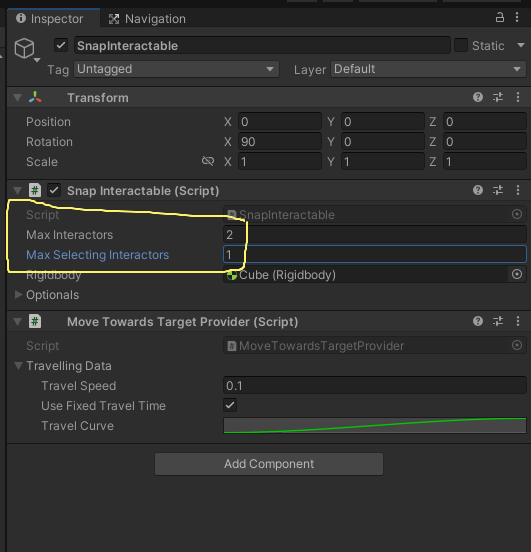Open Move Towards Target Provider help

(x=478, y=321)
